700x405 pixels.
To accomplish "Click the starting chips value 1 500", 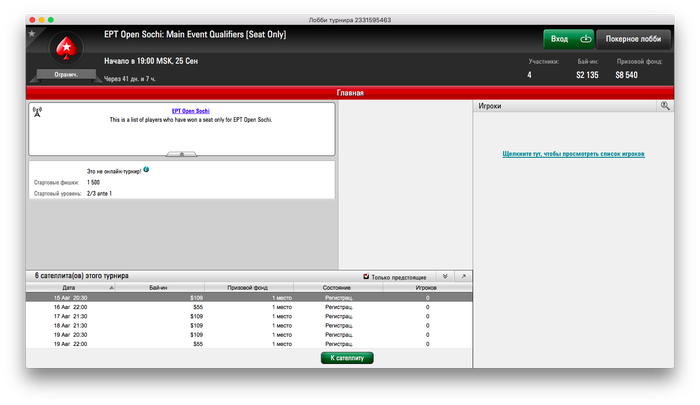I will pos(93,182).
